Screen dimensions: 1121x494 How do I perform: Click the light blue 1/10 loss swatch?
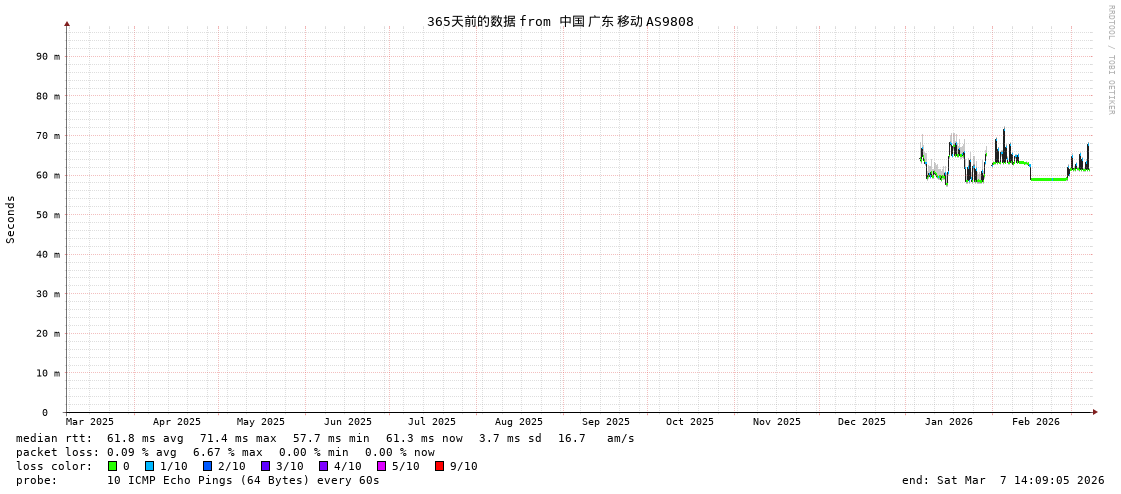click(x=150, y=466)
